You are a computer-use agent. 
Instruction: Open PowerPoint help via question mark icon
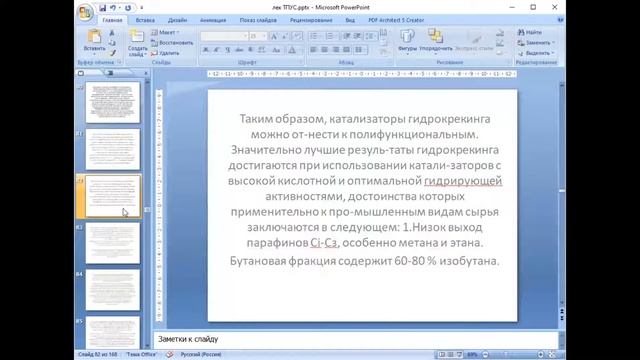point(560,20)
